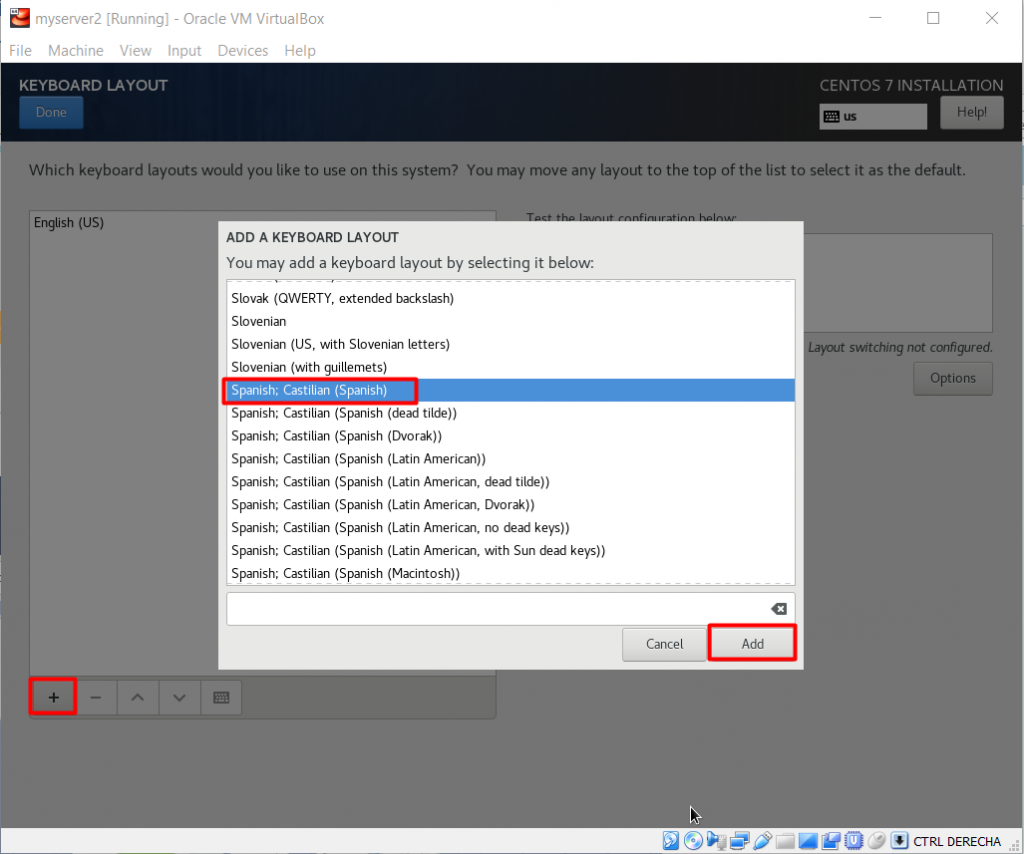Click the CPU virtualization chip status icon
This screenshot has height=854, width=1024.
pyautogui.click(x=854, y=840)
